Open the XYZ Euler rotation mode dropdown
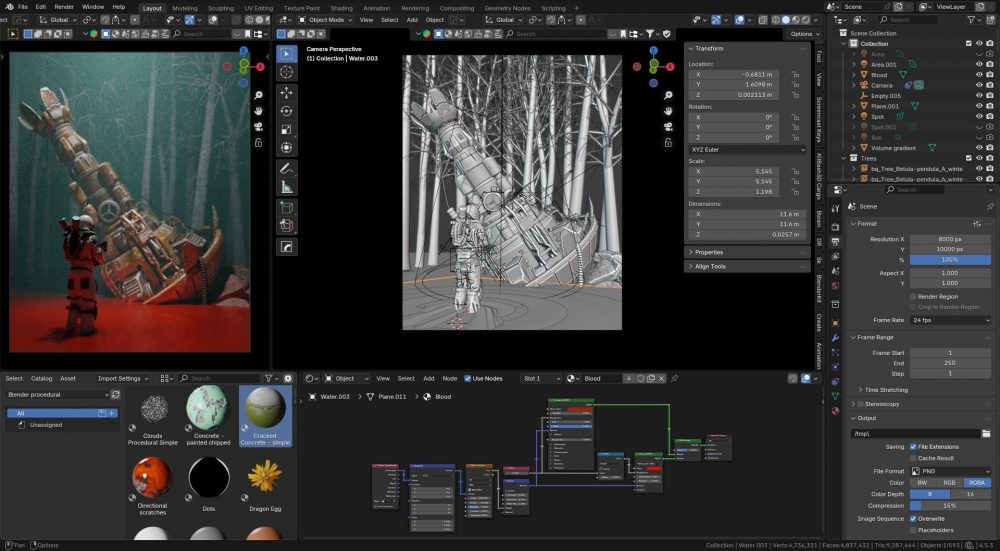This screenshot has width=1000, height=551. (746, 149)
